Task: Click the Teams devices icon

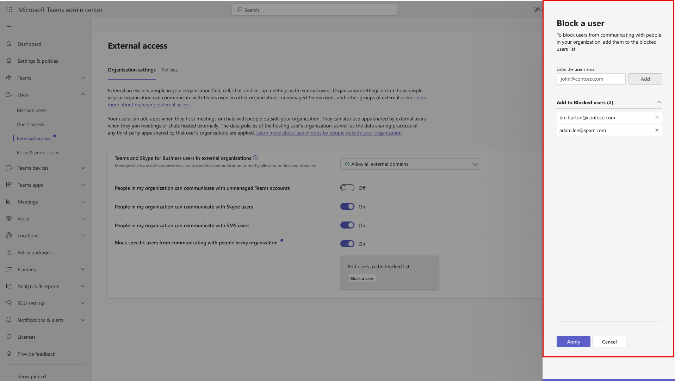Action: (9, 168)
